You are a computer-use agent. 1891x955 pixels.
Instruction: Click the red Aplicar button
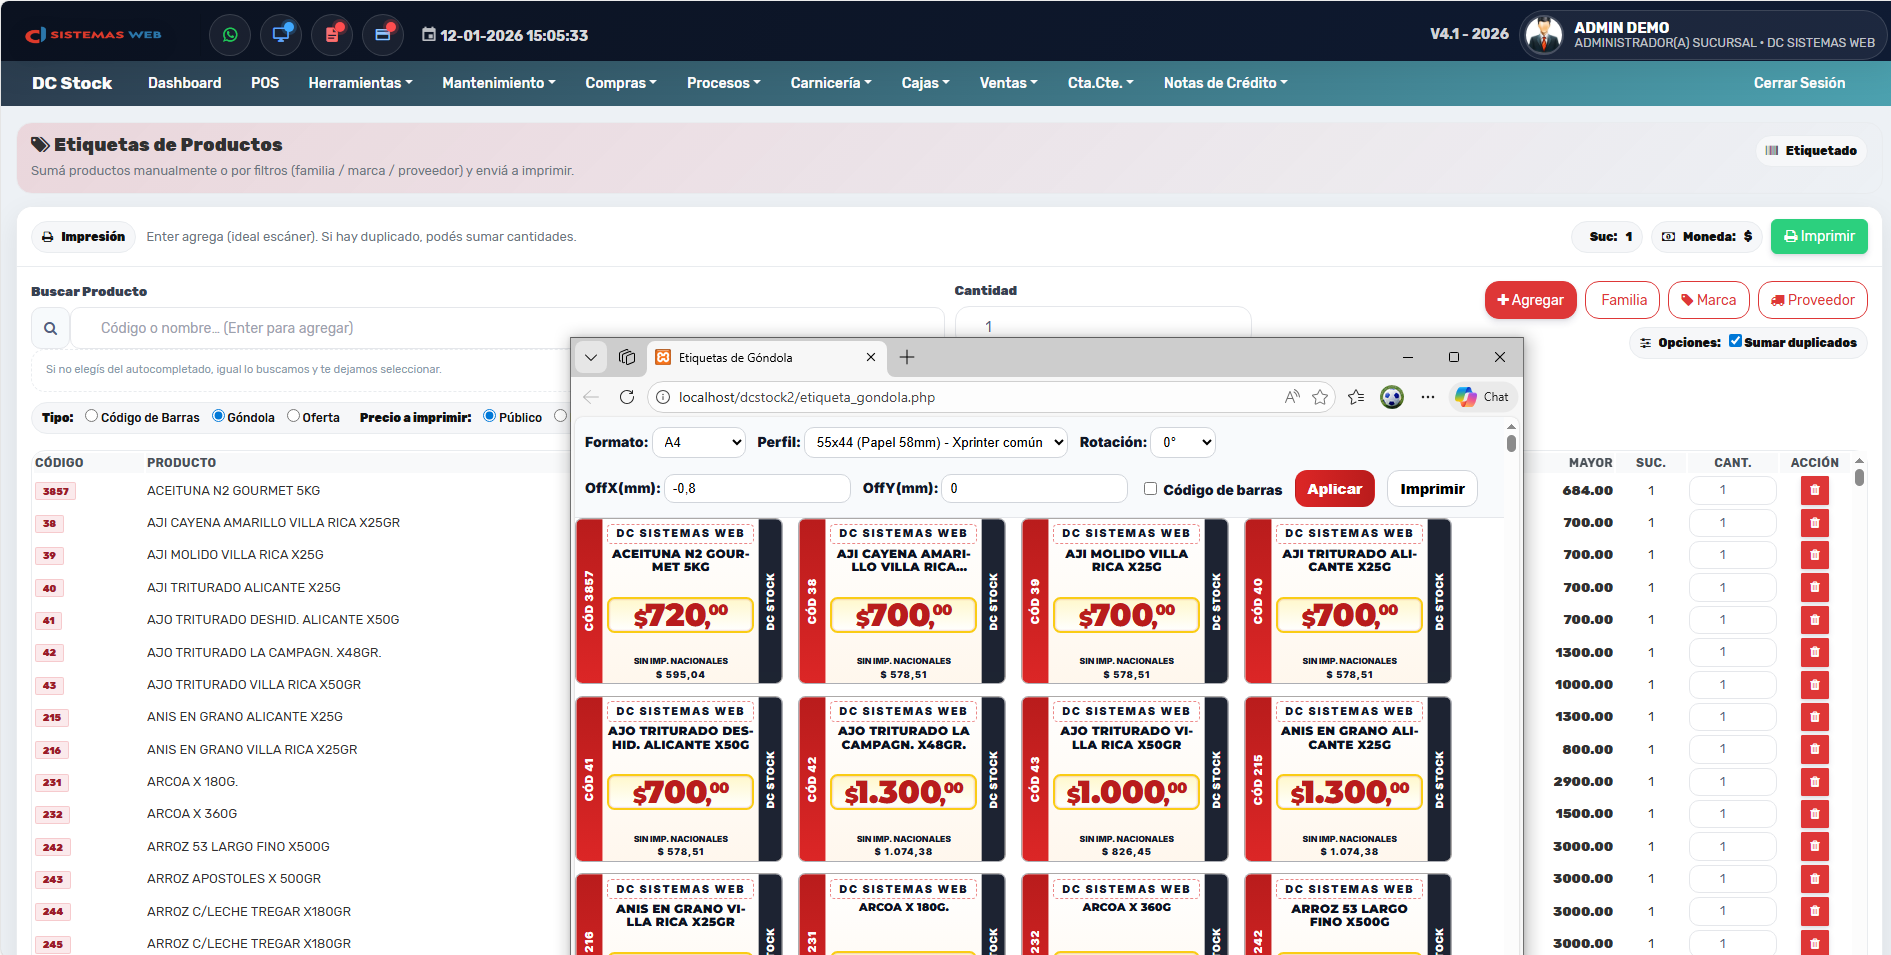coord(1334,489)
